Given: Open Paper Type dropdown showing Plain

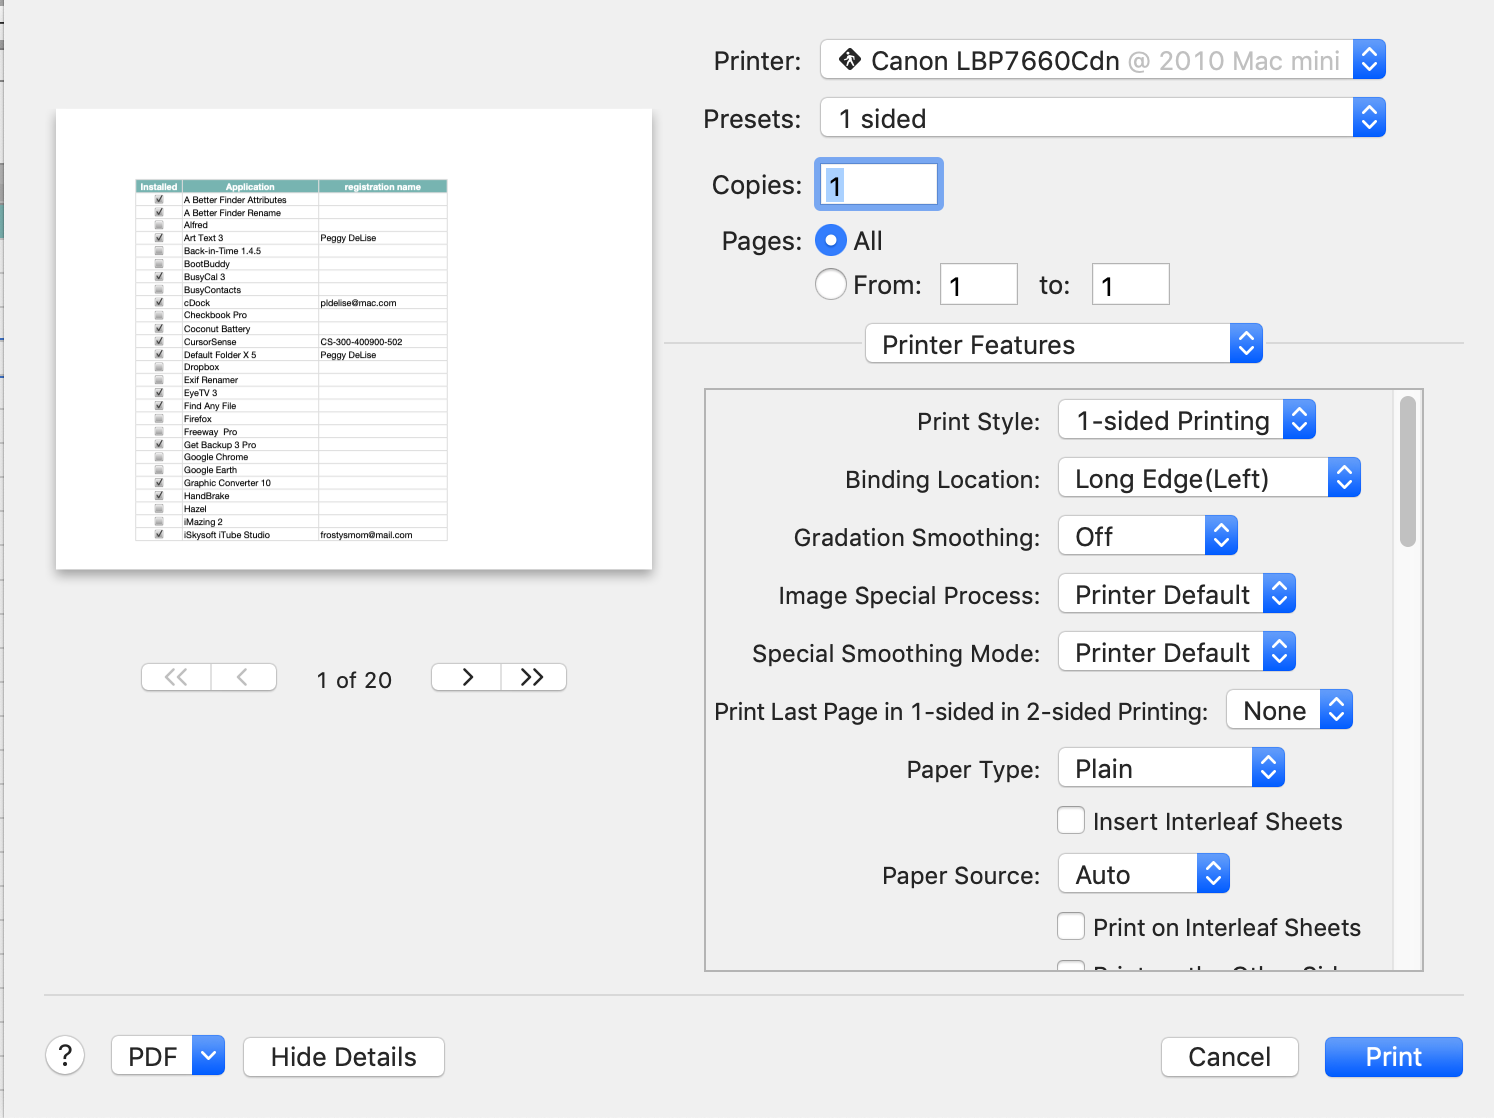Looking at the screenshot, I should click(1171, 768).
